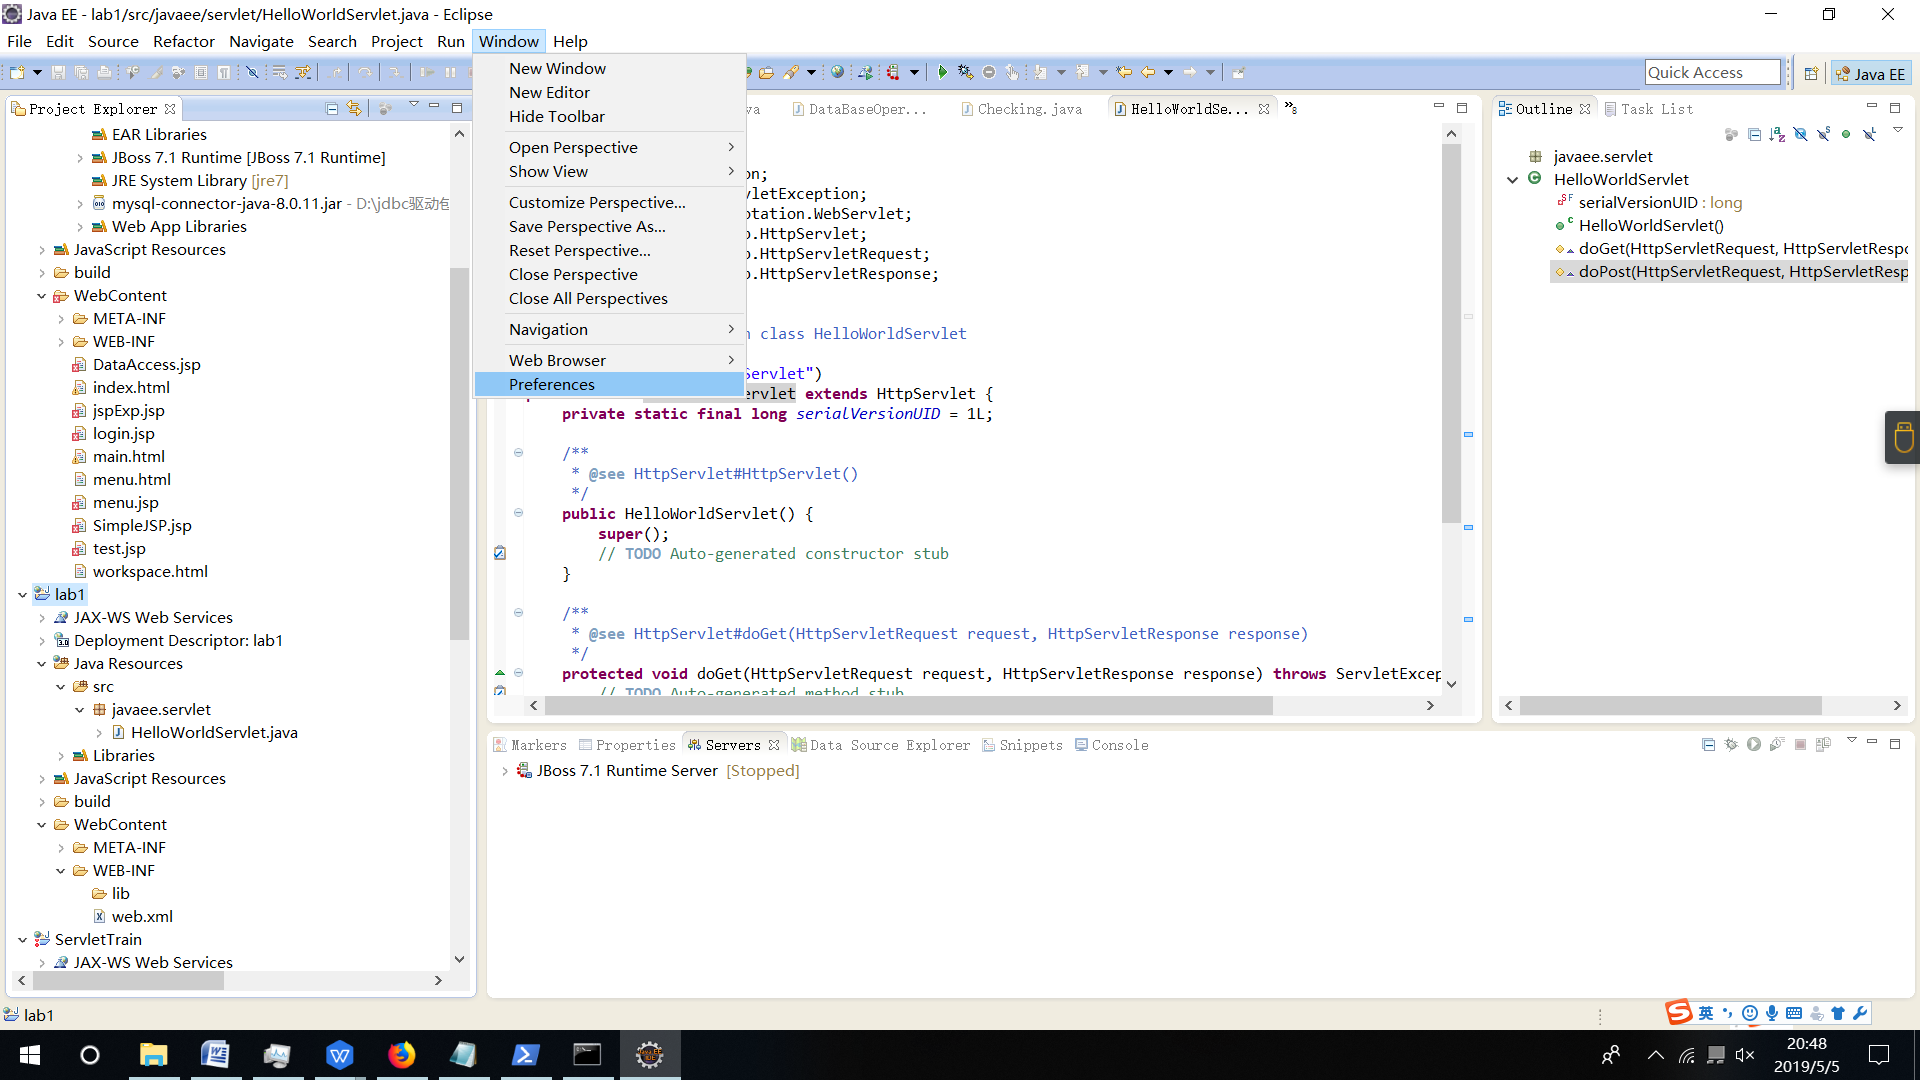Open the Show View submenu

point(548,171)
